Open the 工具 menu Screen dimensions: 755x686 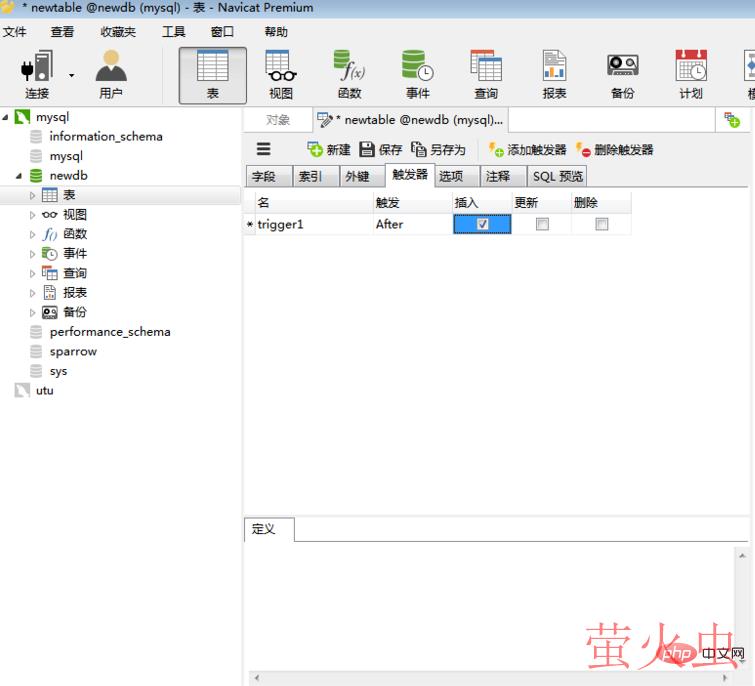[x=173, y=32]
